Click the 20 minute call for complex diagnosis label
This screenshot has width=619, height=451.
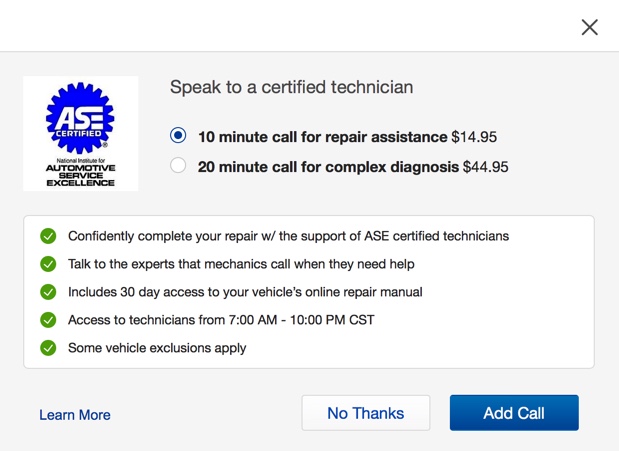coord(328,167)
